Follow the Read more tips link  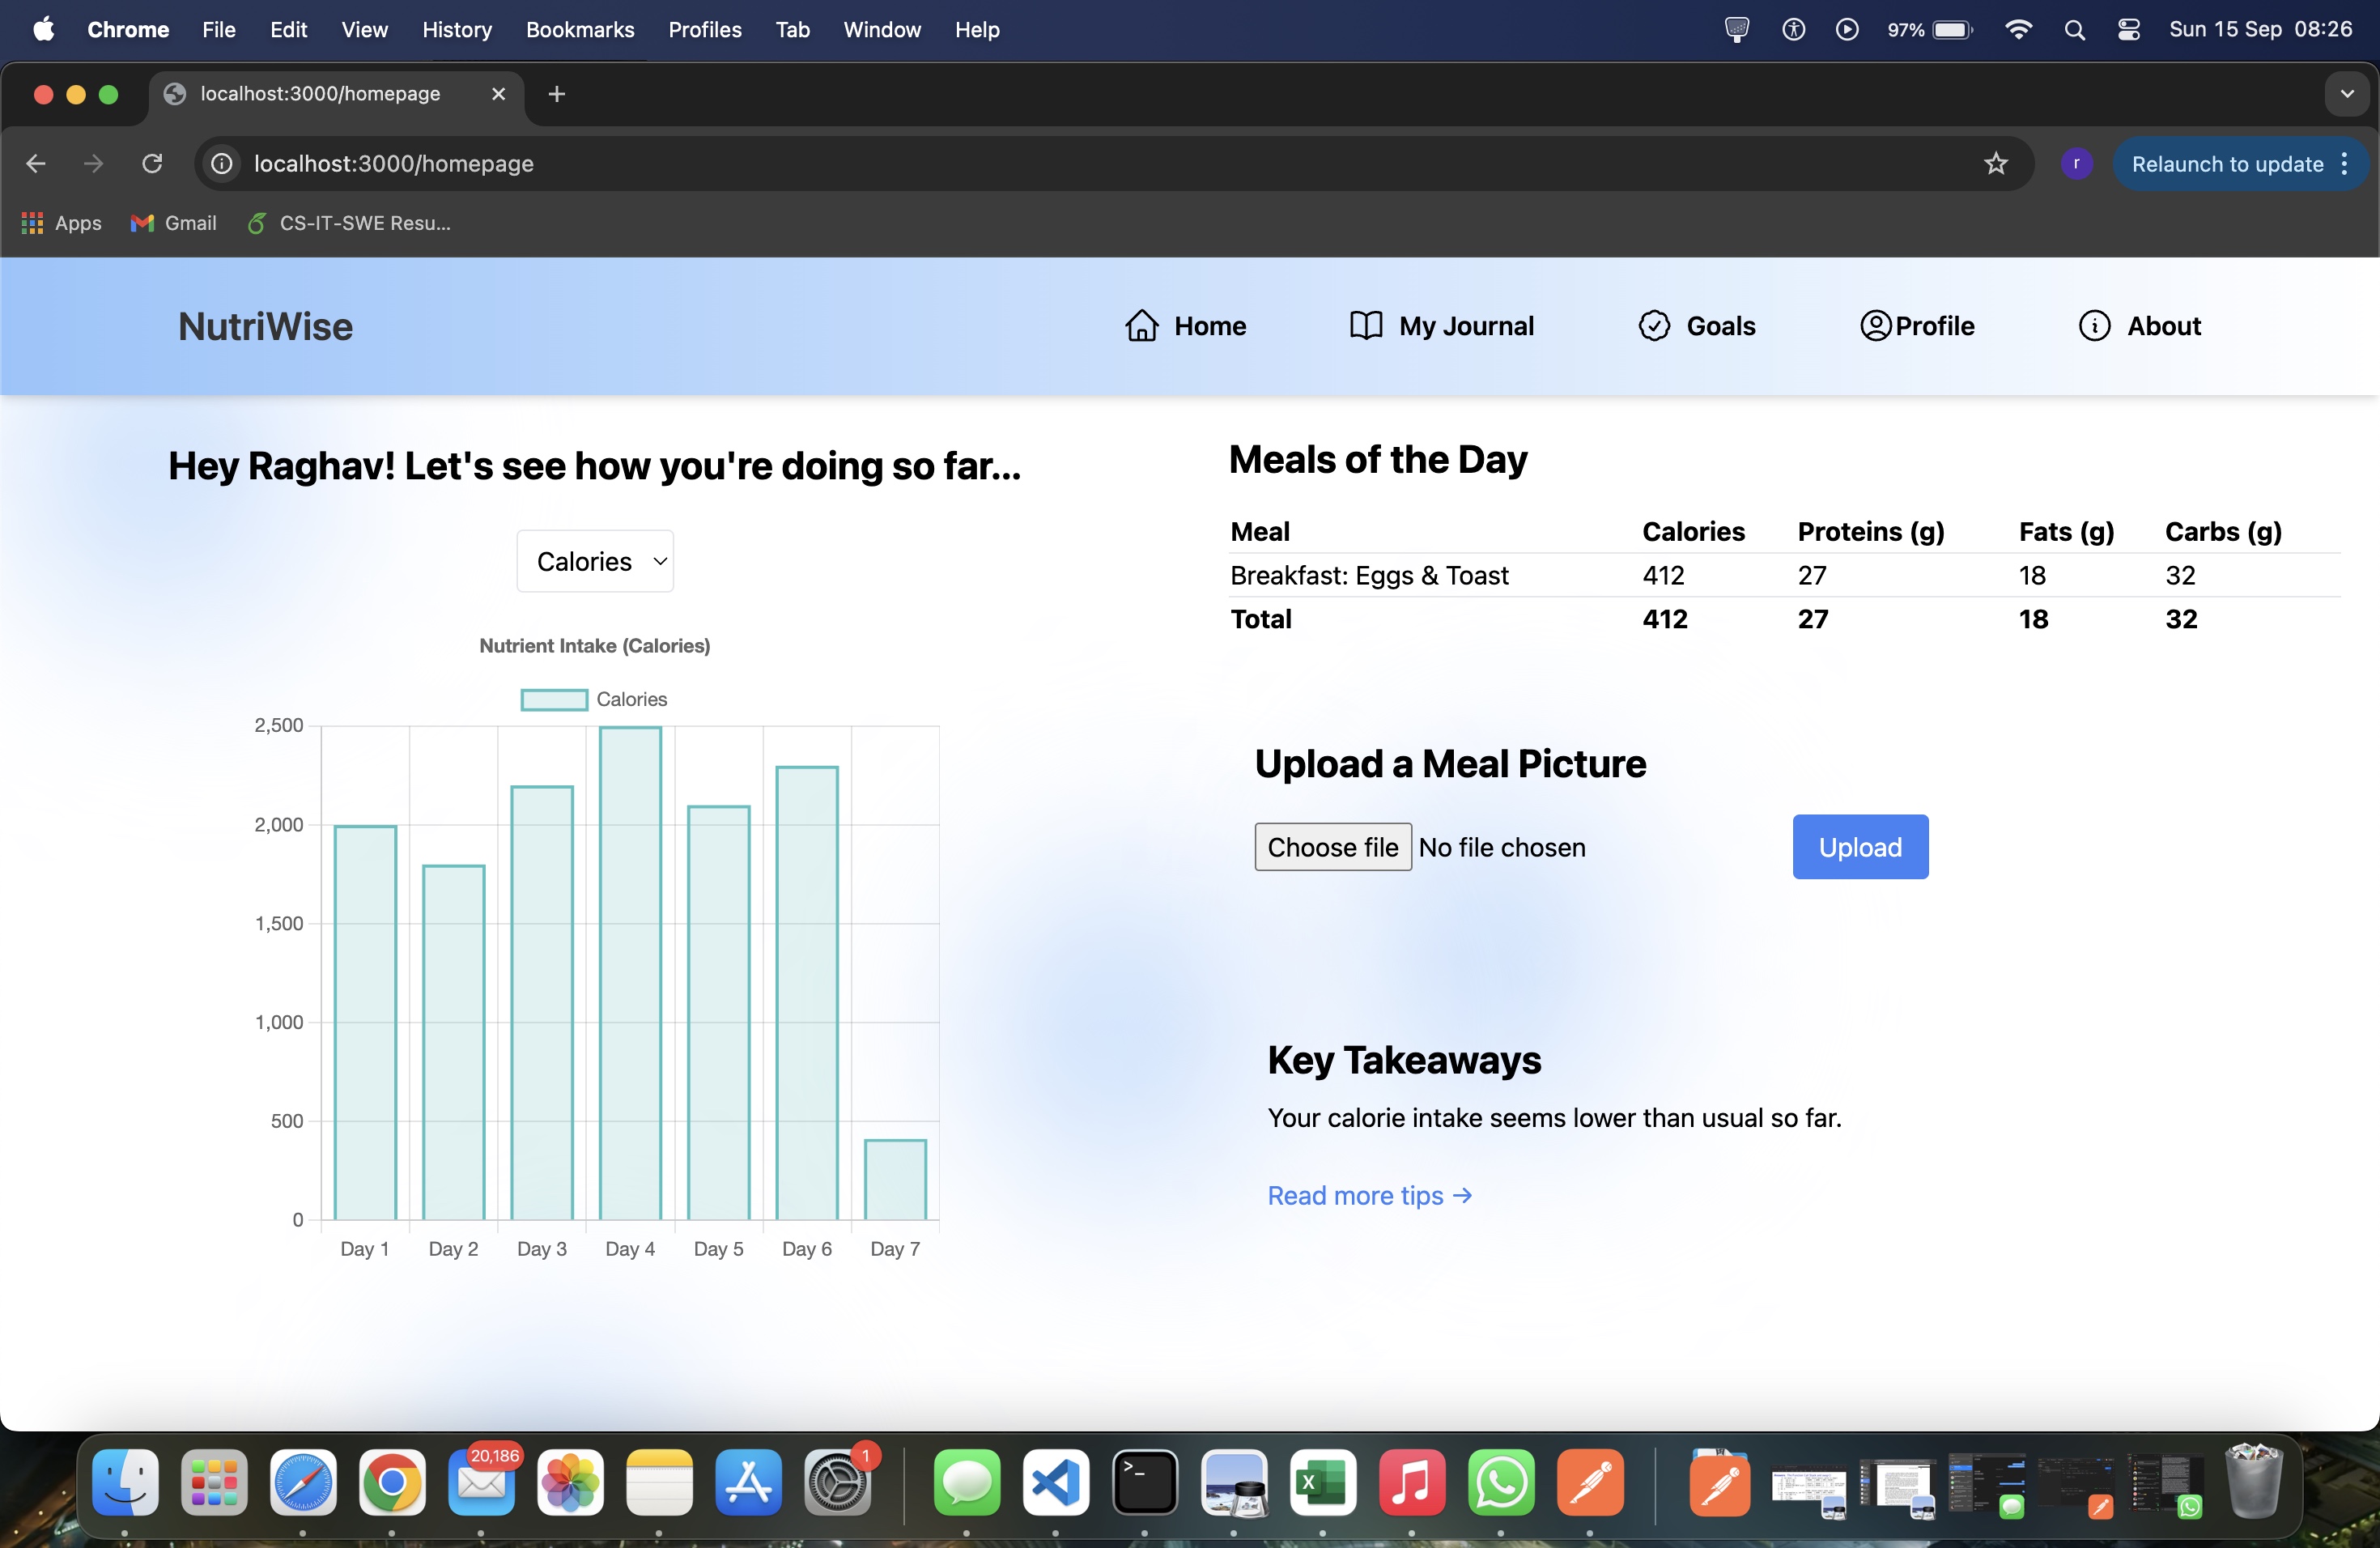coord(1369,1196)
